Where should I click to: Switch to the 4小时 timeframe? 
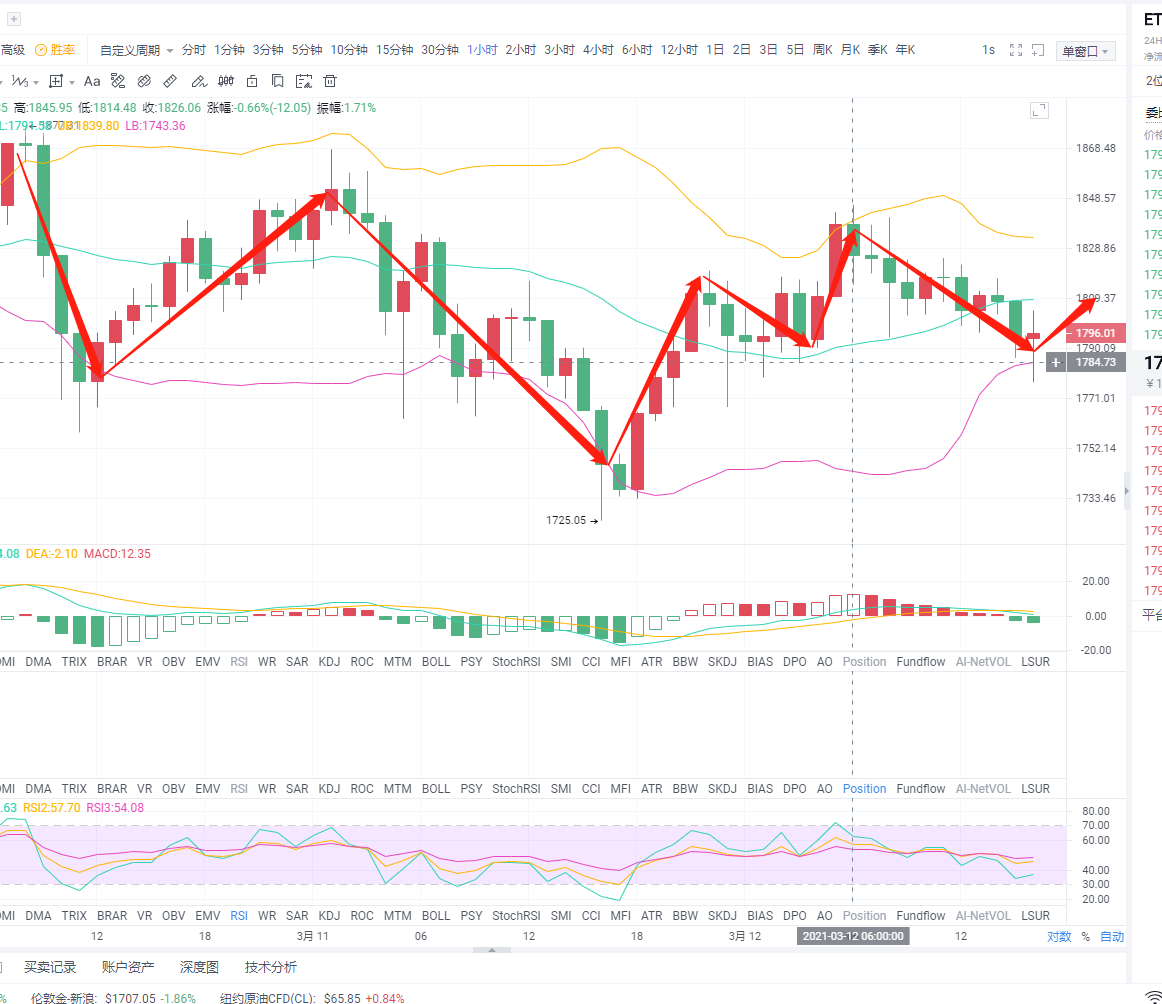(598, 50)
